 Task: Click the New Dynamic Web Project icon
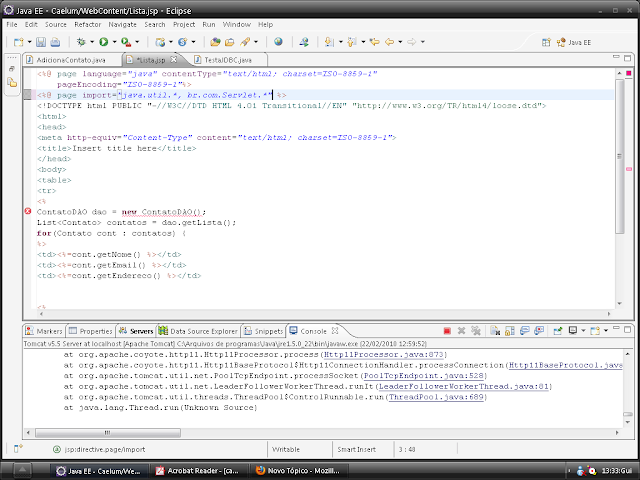click(x=160, y=42)
